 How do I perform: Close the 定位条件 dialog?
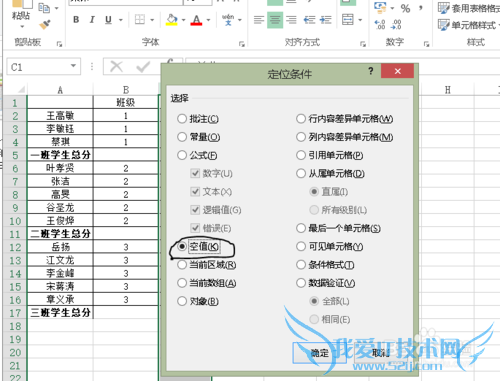397,71
